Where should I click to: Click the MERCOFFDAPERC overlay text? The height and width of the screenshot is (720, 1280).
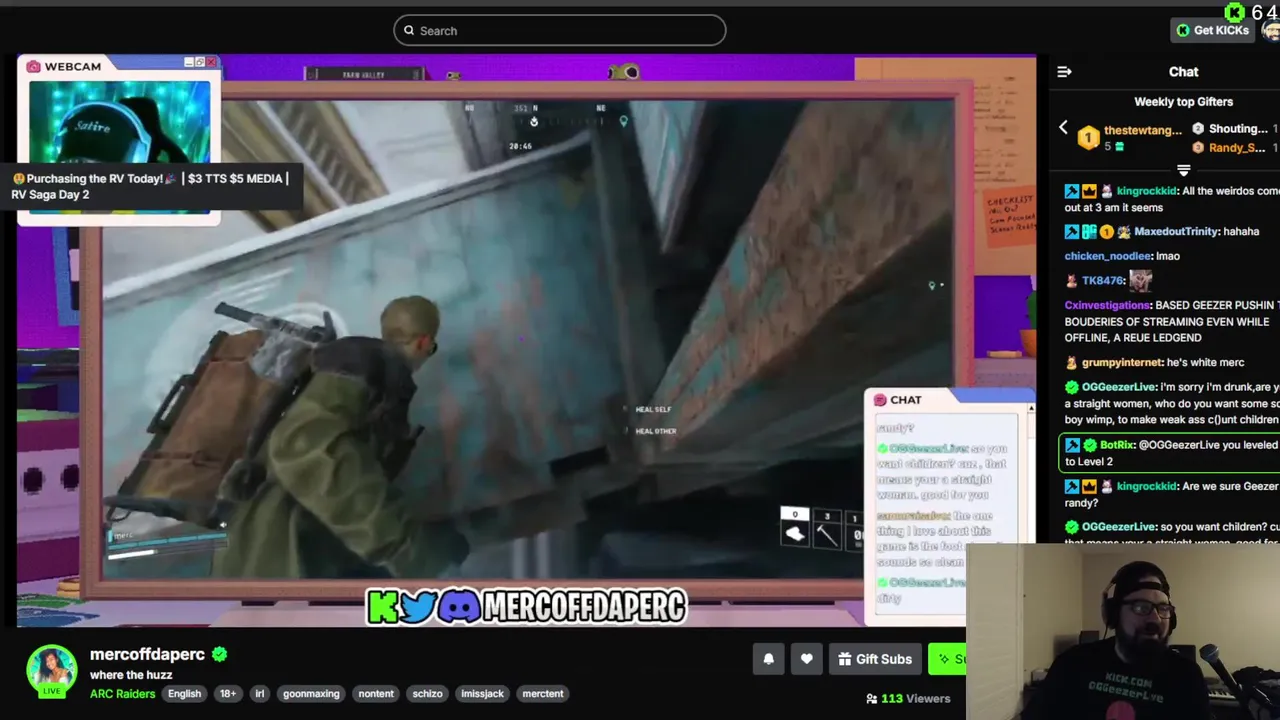pyautogui.click(x=586, y=606)
